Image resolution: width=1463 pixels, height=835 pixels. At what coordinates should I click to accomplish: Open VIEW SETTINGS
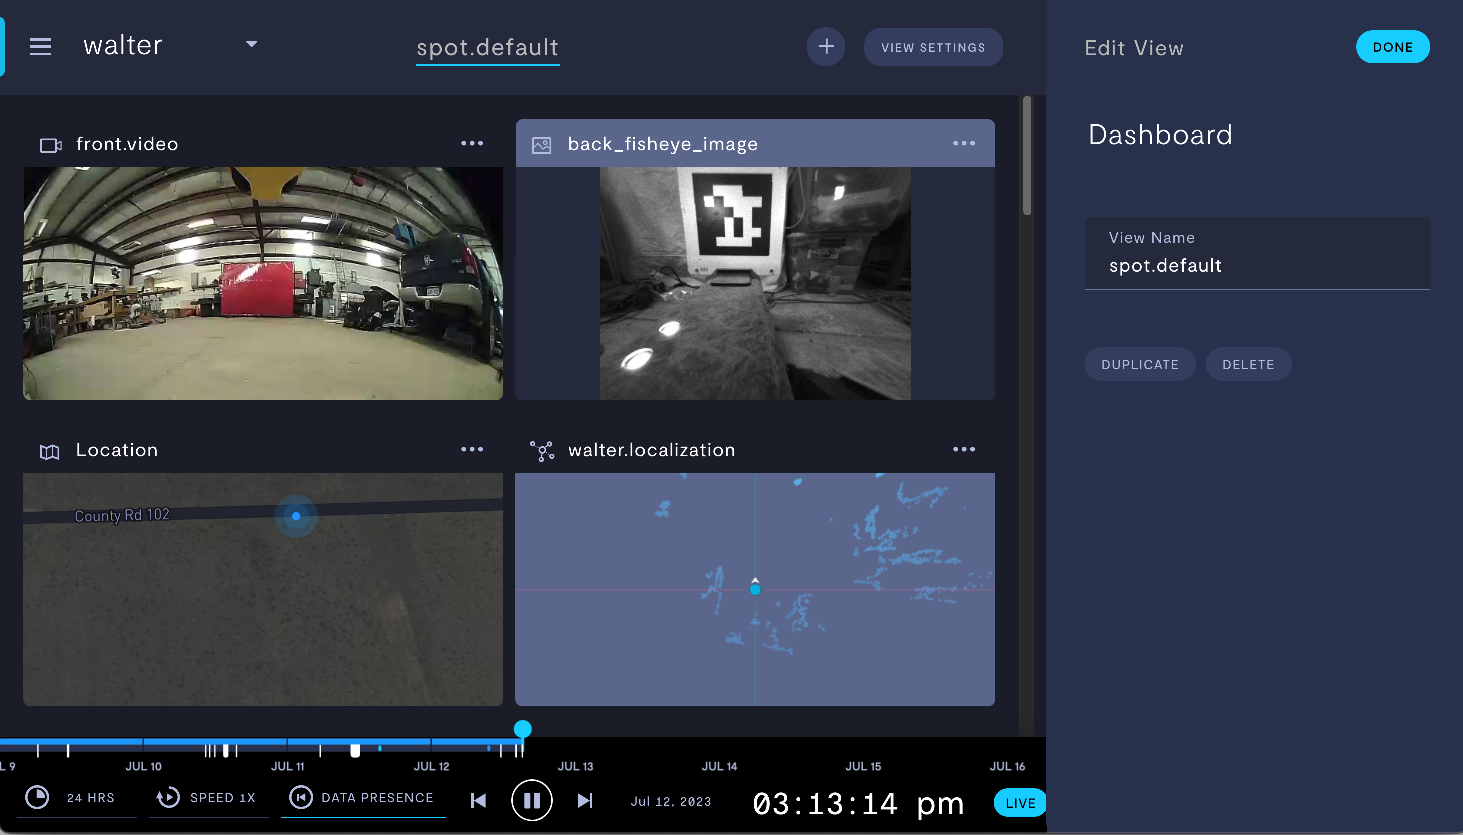point(933,47)
